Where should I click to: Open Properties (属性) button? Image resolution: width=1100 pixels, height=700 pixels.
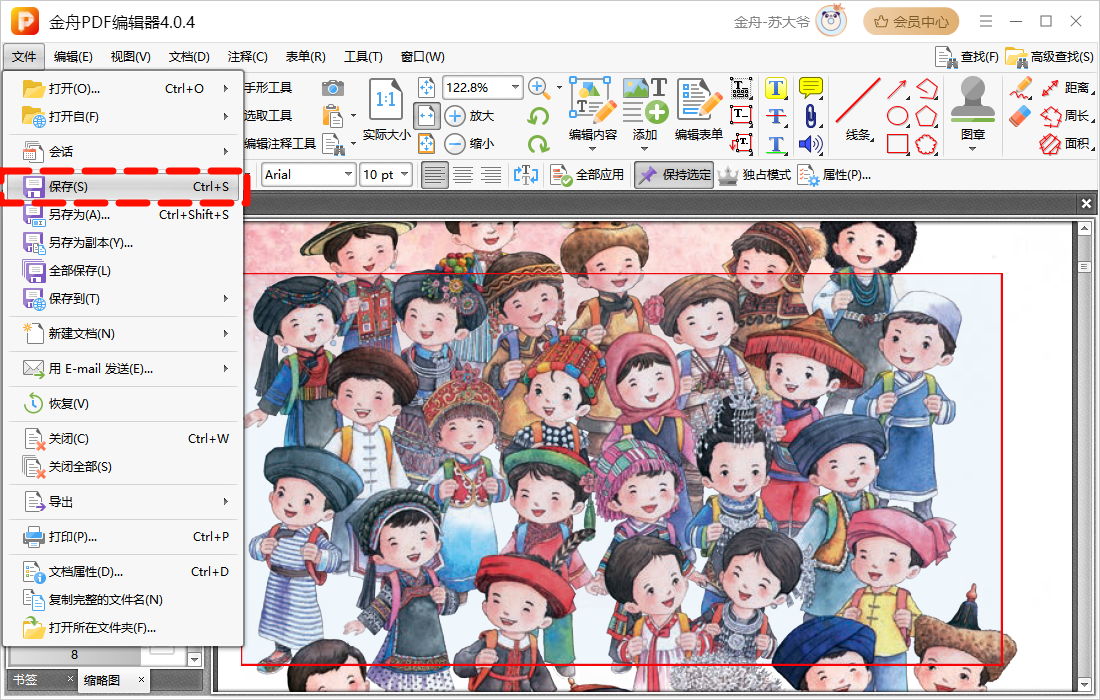point(835,175)
